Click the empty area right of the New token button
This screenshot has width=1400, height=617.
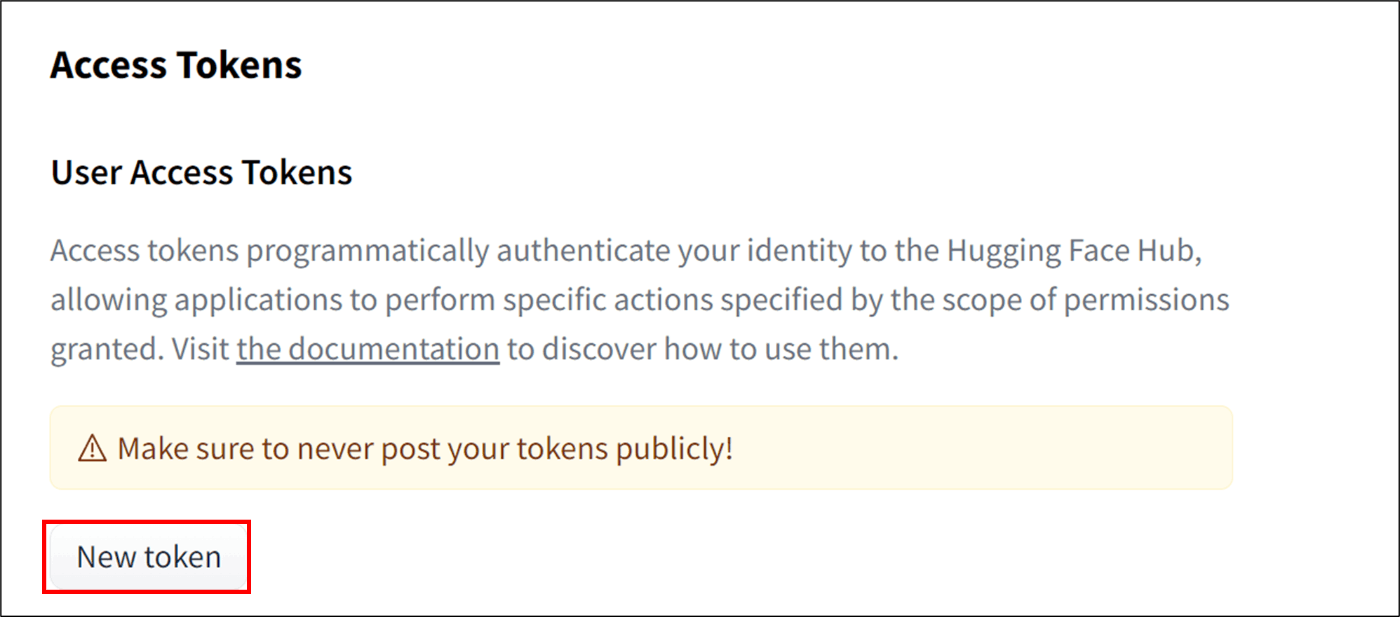(x=700, y=557)
